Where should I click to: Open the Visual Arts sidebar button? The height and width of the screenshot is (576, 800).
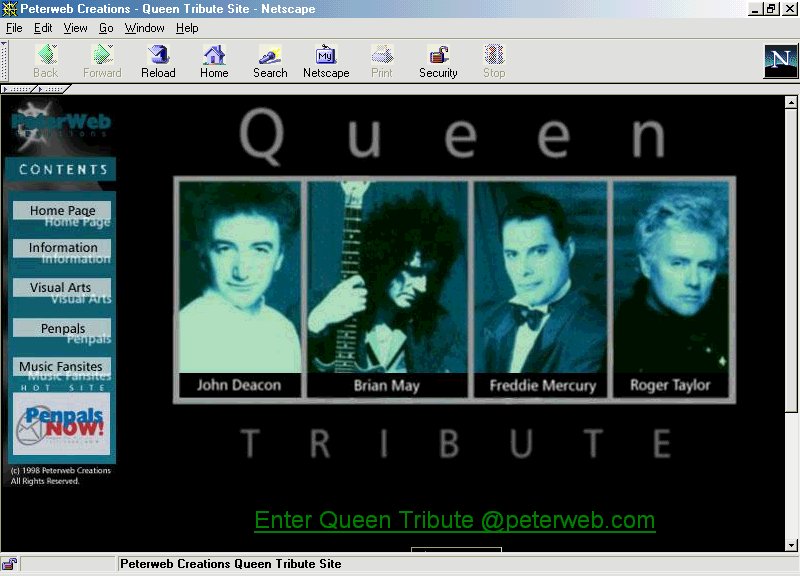pos(62,287)
